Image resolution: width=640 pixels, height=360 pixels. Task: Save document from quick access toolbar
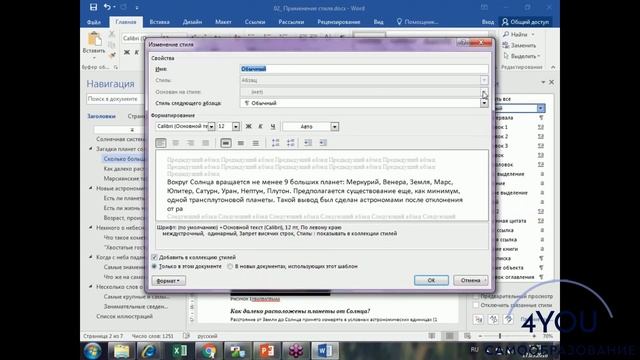click(x=93, y=7)
